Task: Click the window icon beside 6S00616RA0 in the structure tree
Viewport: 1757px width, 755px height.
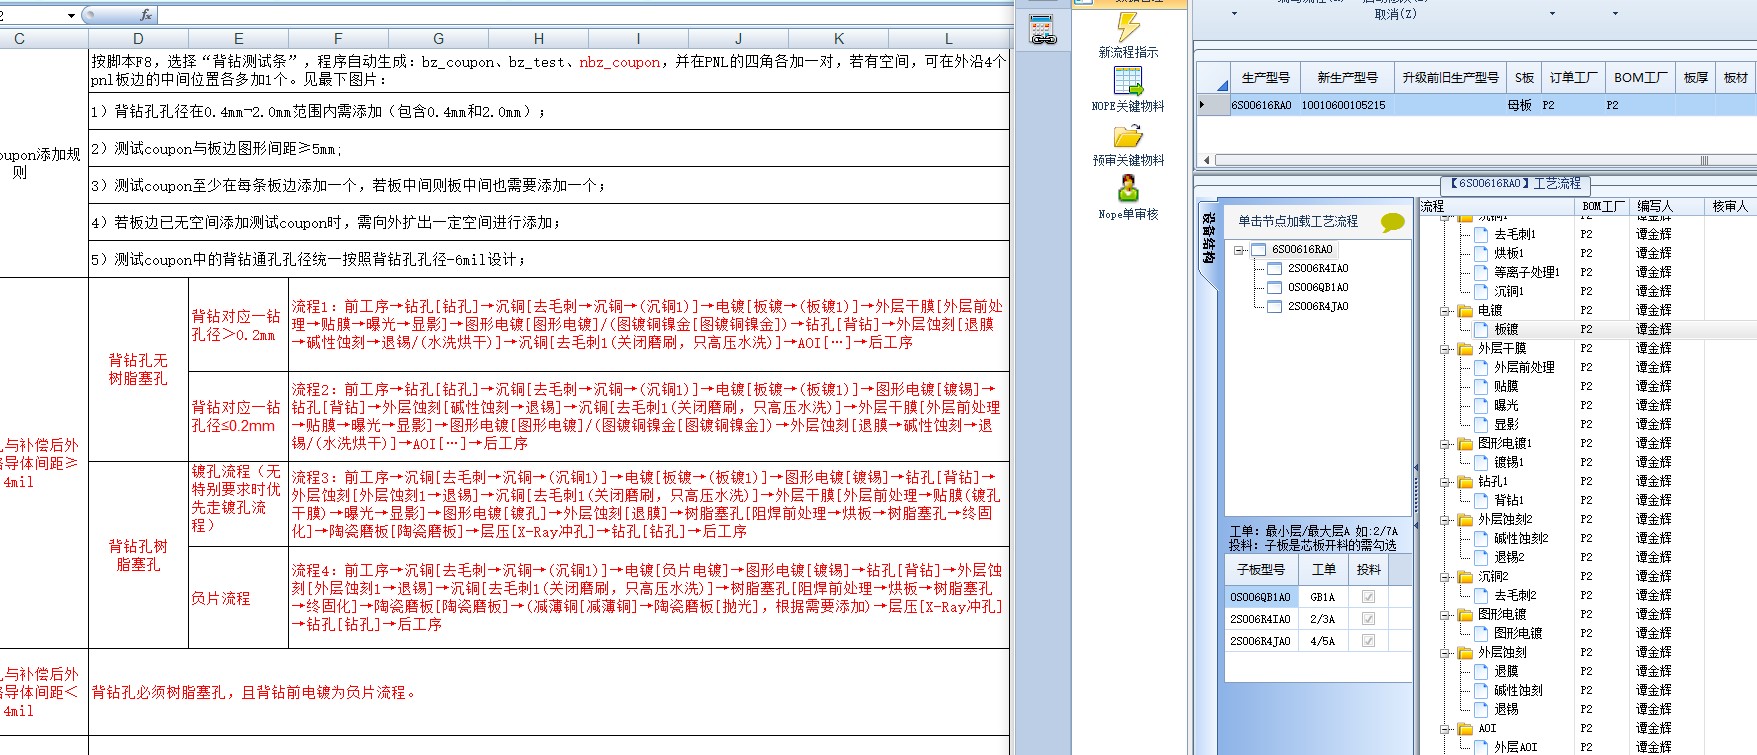Action: (1258, 250)
